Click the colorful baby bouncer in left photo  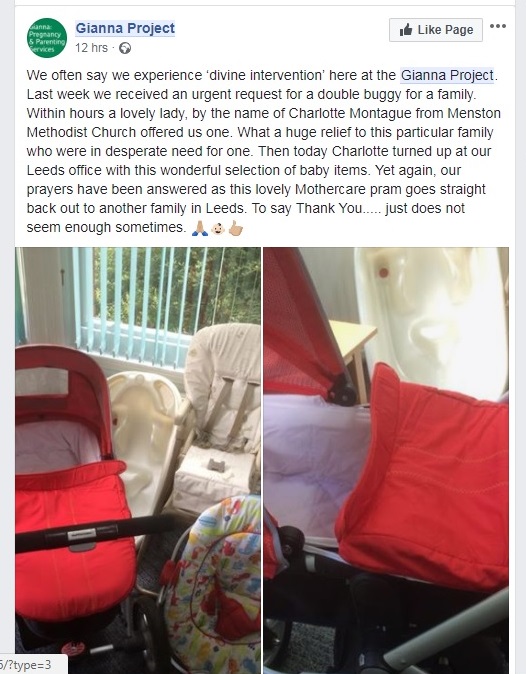point(215,587)
